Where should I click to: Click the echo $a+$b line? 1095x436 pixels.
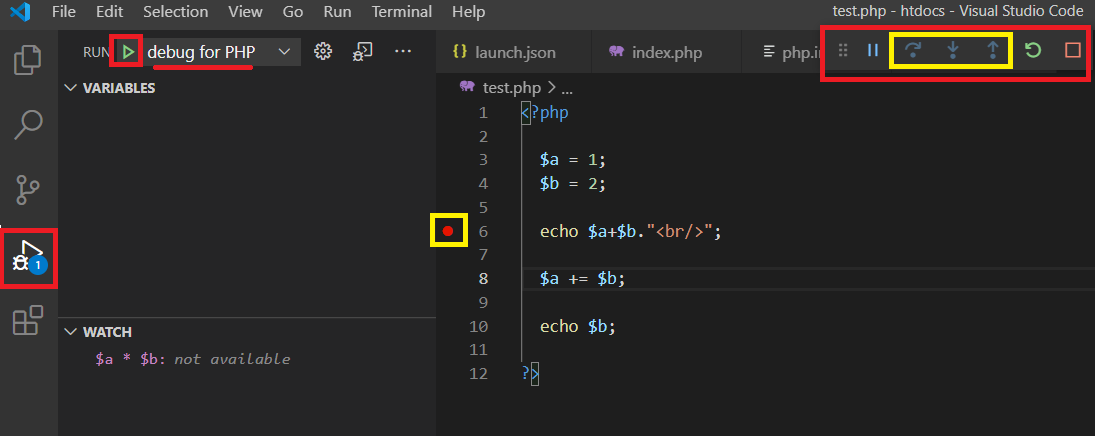[630, 231]
